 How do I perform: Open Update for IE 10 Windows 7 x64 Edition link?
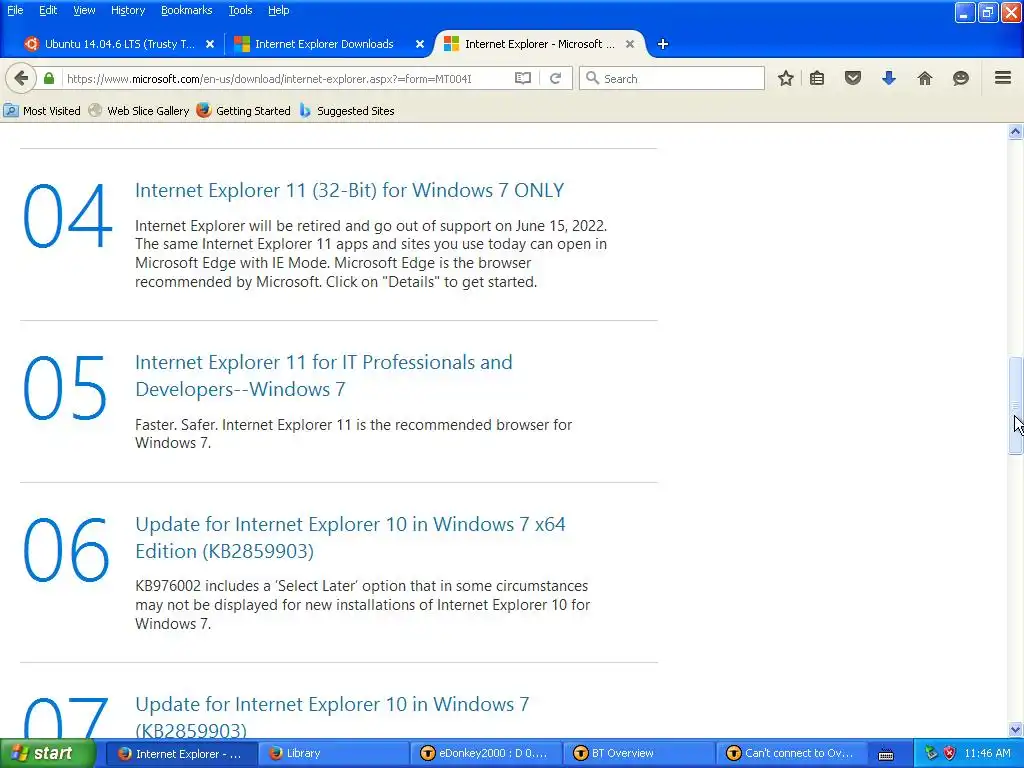pyautogui.click(x=350, y=537)
